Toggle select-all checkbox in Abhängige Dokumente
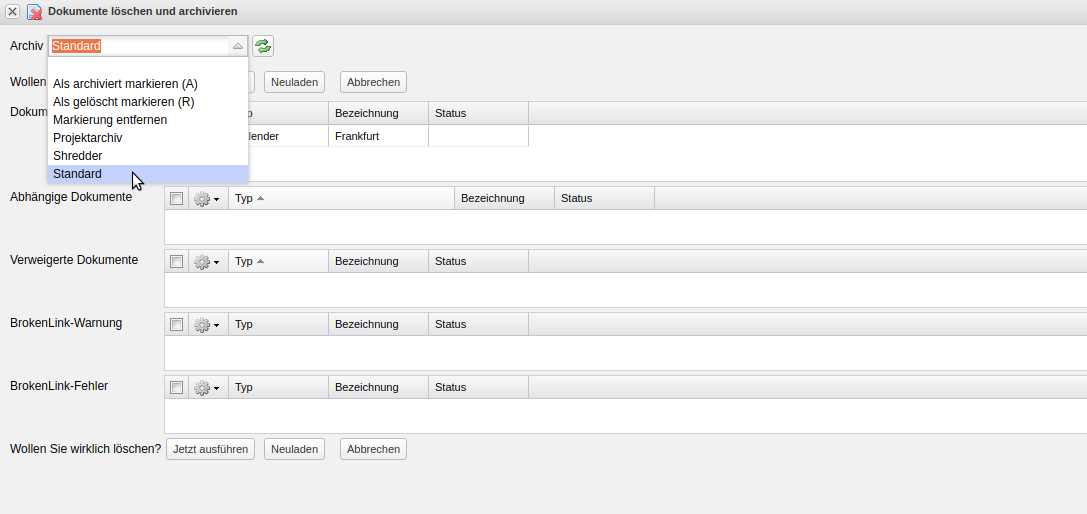Viewport: 1087px width, 514px height. coord(177,198)
